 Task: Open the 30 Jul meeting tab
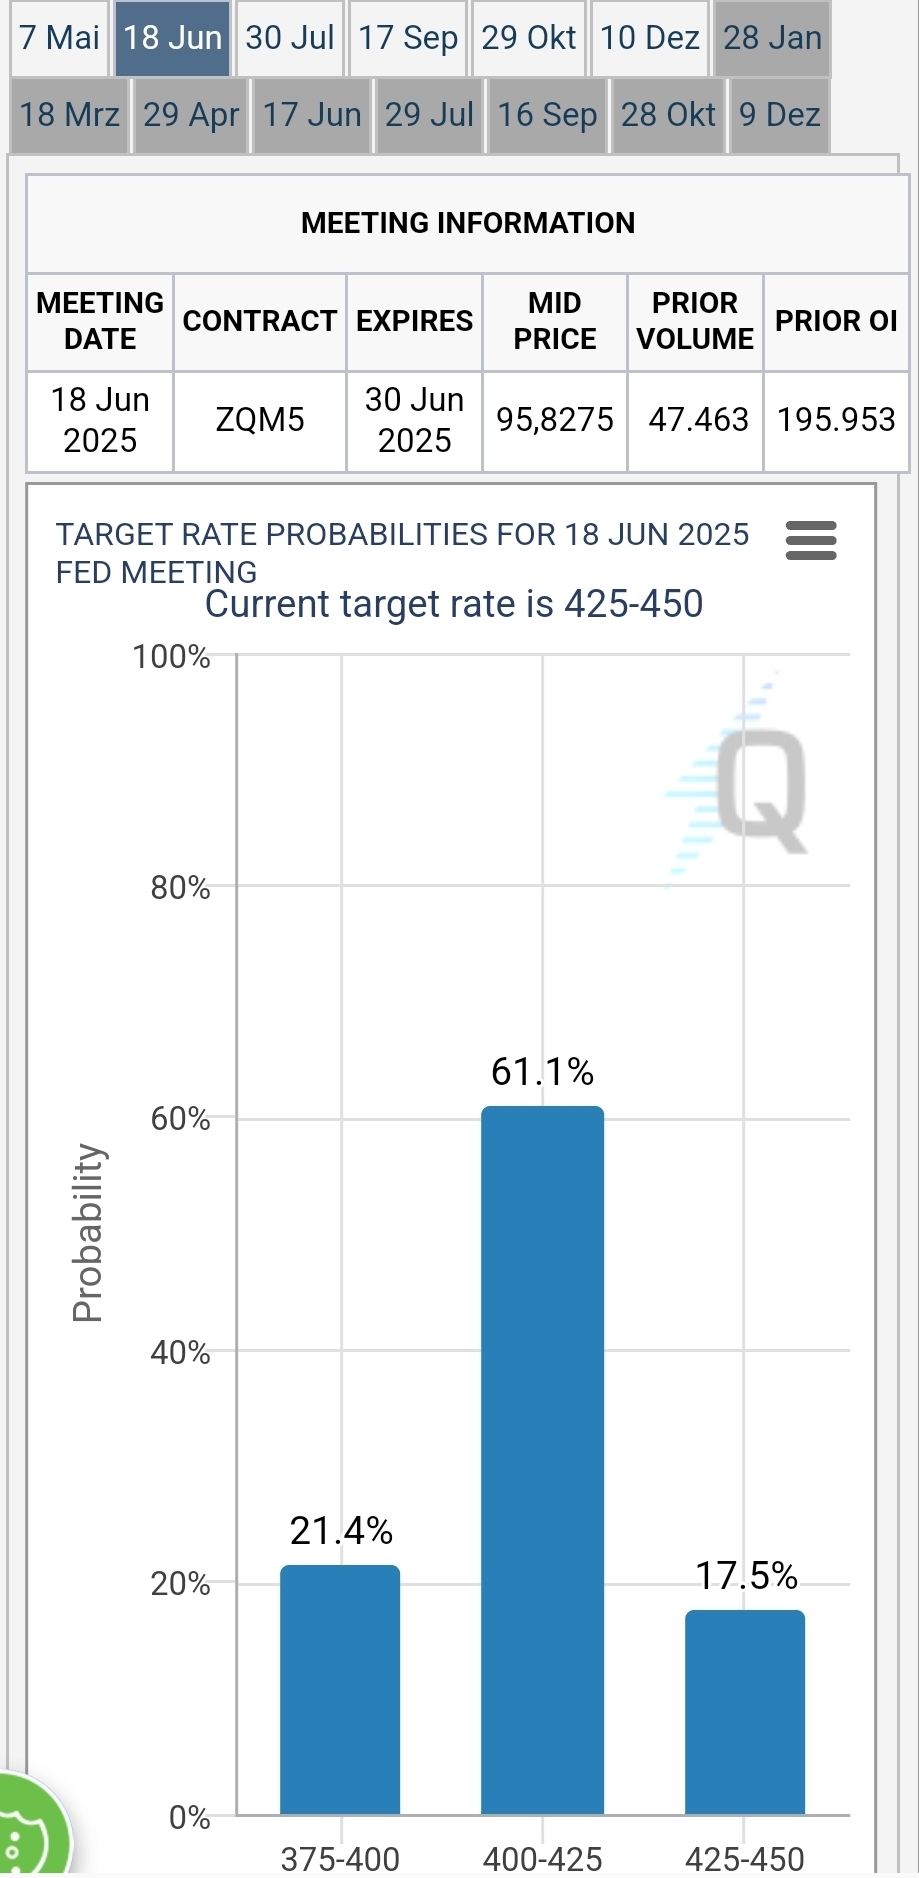pyautogui.click(x=290, y=38)
